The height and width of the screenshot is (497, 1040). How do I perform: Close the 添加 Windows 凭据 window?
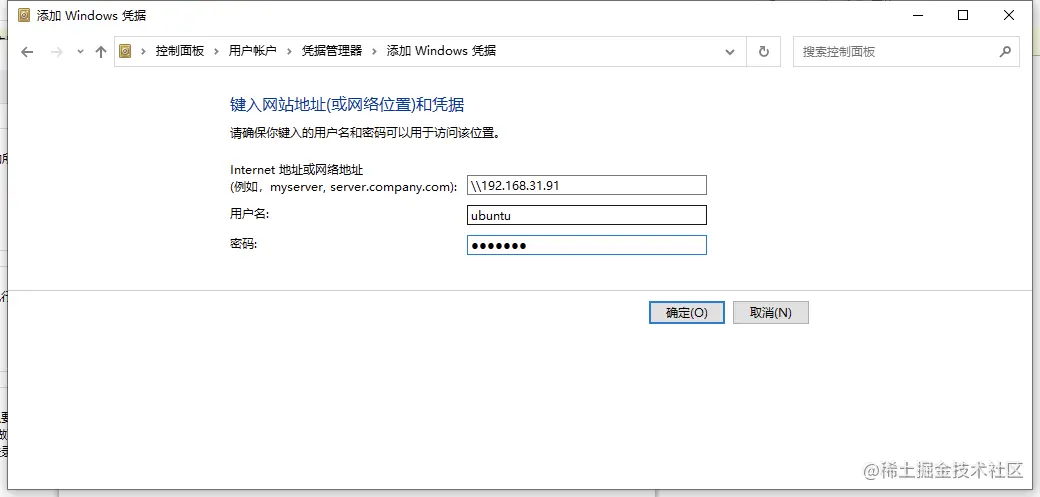pyautogui.click(x=1009, y=15)
